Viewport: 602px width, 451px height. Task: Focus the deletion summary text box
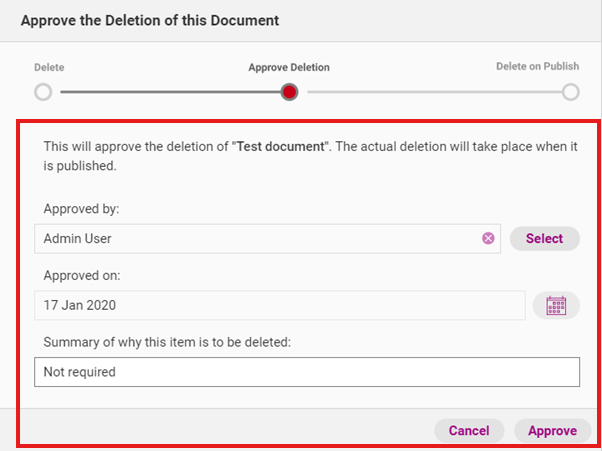[306, 372]
